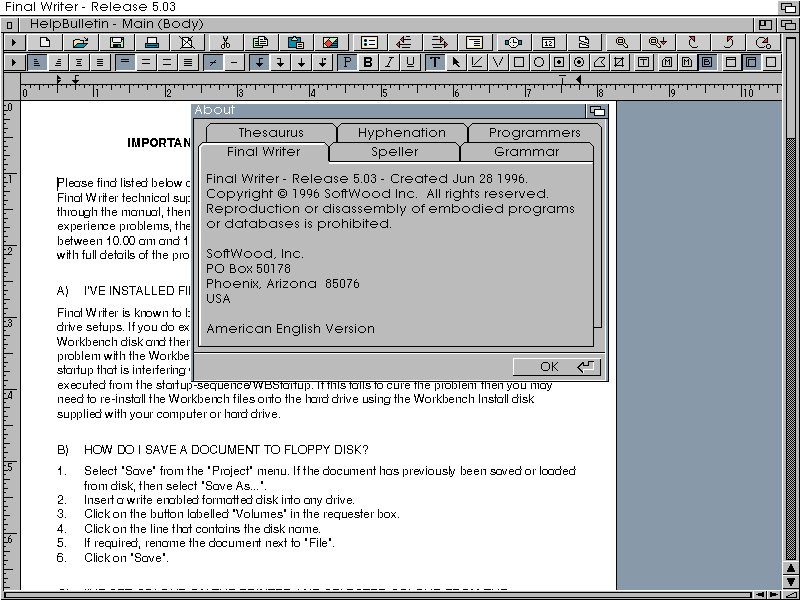Select the arrow pointer tool
The height and width of the screenshot is (600, 800).
pyautogui.click(x=456, y=62)
